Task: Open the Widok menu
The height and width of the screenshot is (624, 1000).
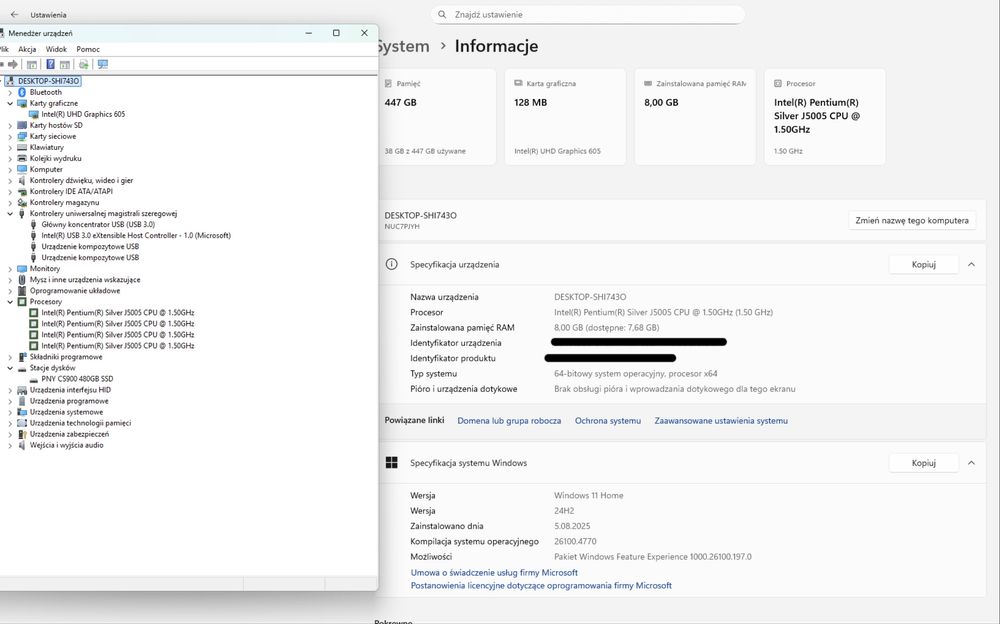Action: point(56,49)
